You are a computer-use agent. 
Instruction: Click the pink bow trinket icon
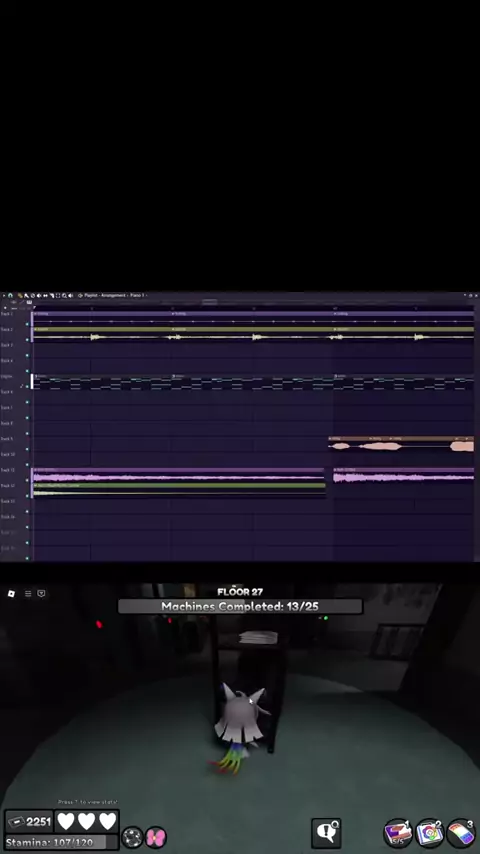pyautogui.click(x=156, y=837)
